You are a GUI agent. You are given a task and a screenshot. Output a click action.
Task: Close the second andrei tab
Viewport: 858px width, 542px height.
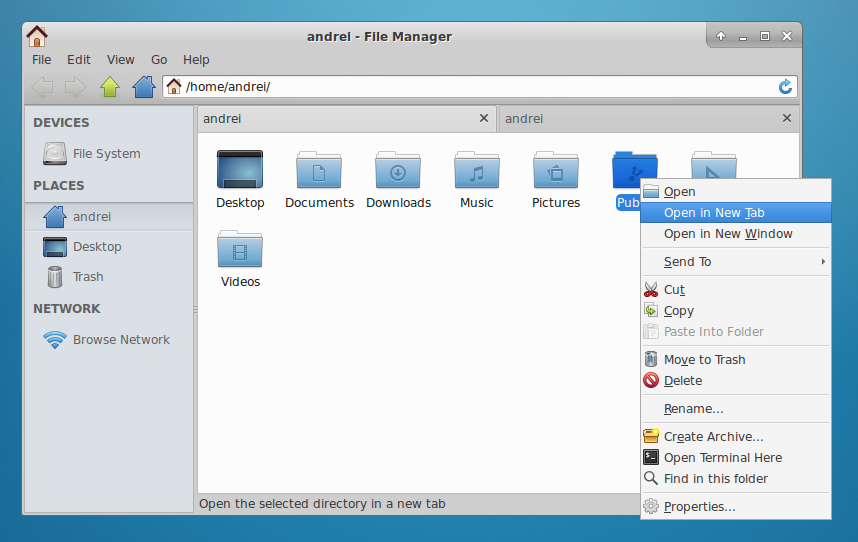tap(787, 118)
